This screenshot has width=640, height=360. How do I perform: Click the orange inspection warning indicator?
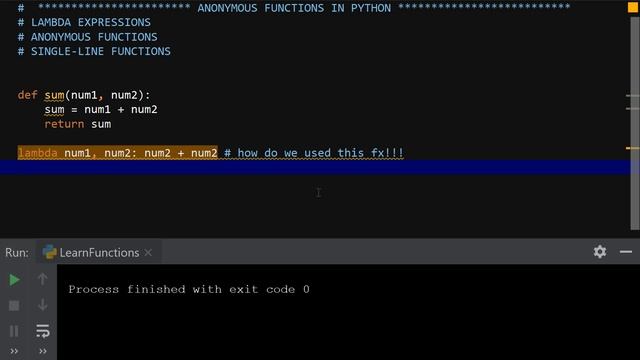pyautogui.click(x=633, y=7)
